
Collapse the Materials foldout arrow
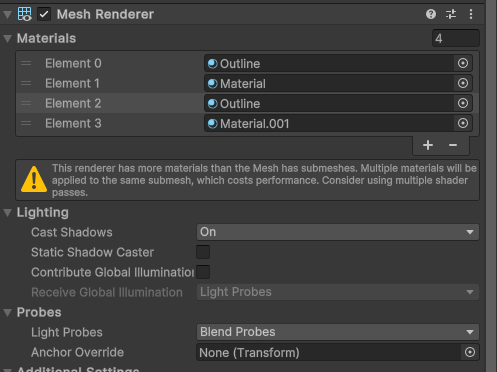click(7, 38)
